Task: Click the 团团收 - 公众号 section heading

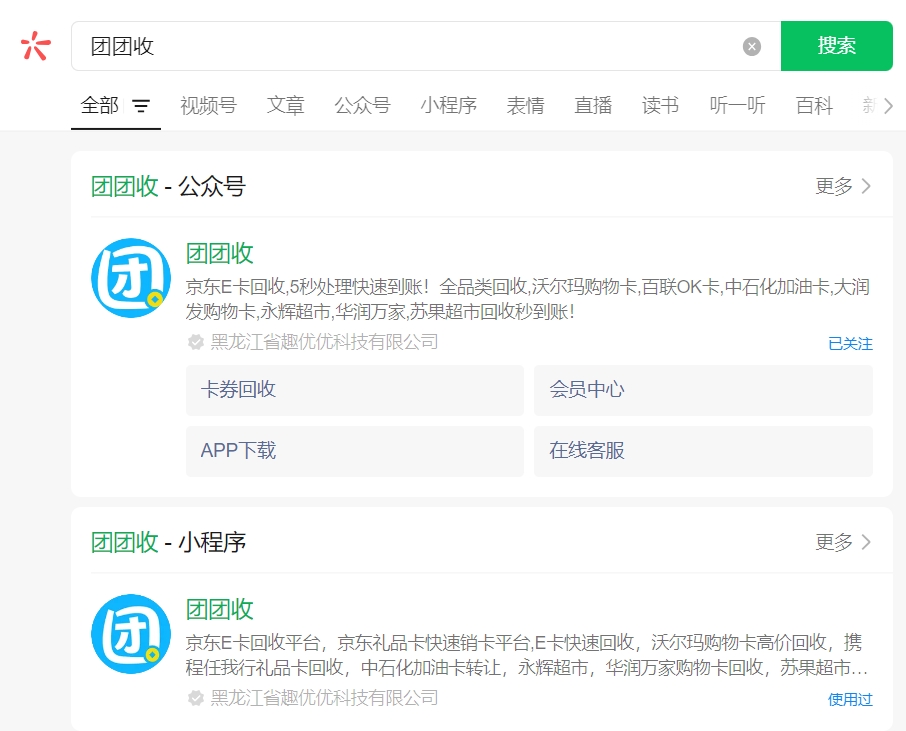Action: tap(168, 187)
